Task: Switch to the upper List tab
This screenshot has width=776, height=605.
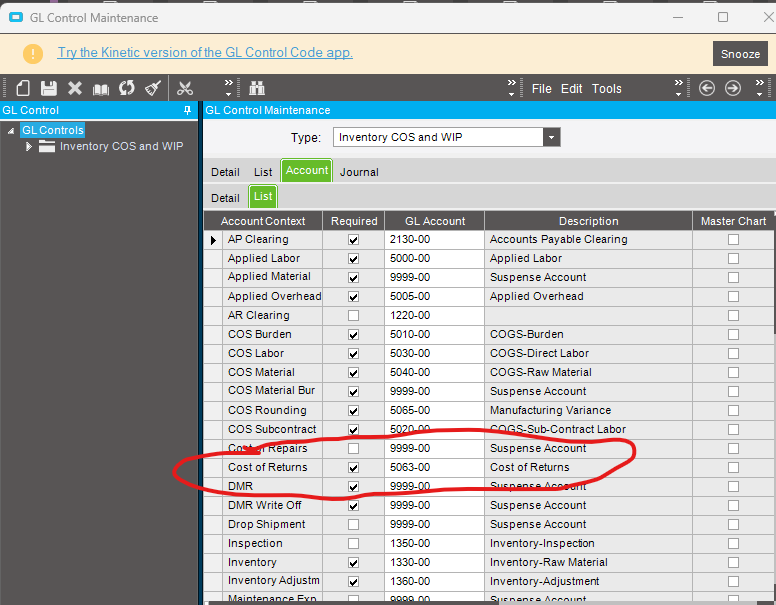Action: (x=263, y=172)
